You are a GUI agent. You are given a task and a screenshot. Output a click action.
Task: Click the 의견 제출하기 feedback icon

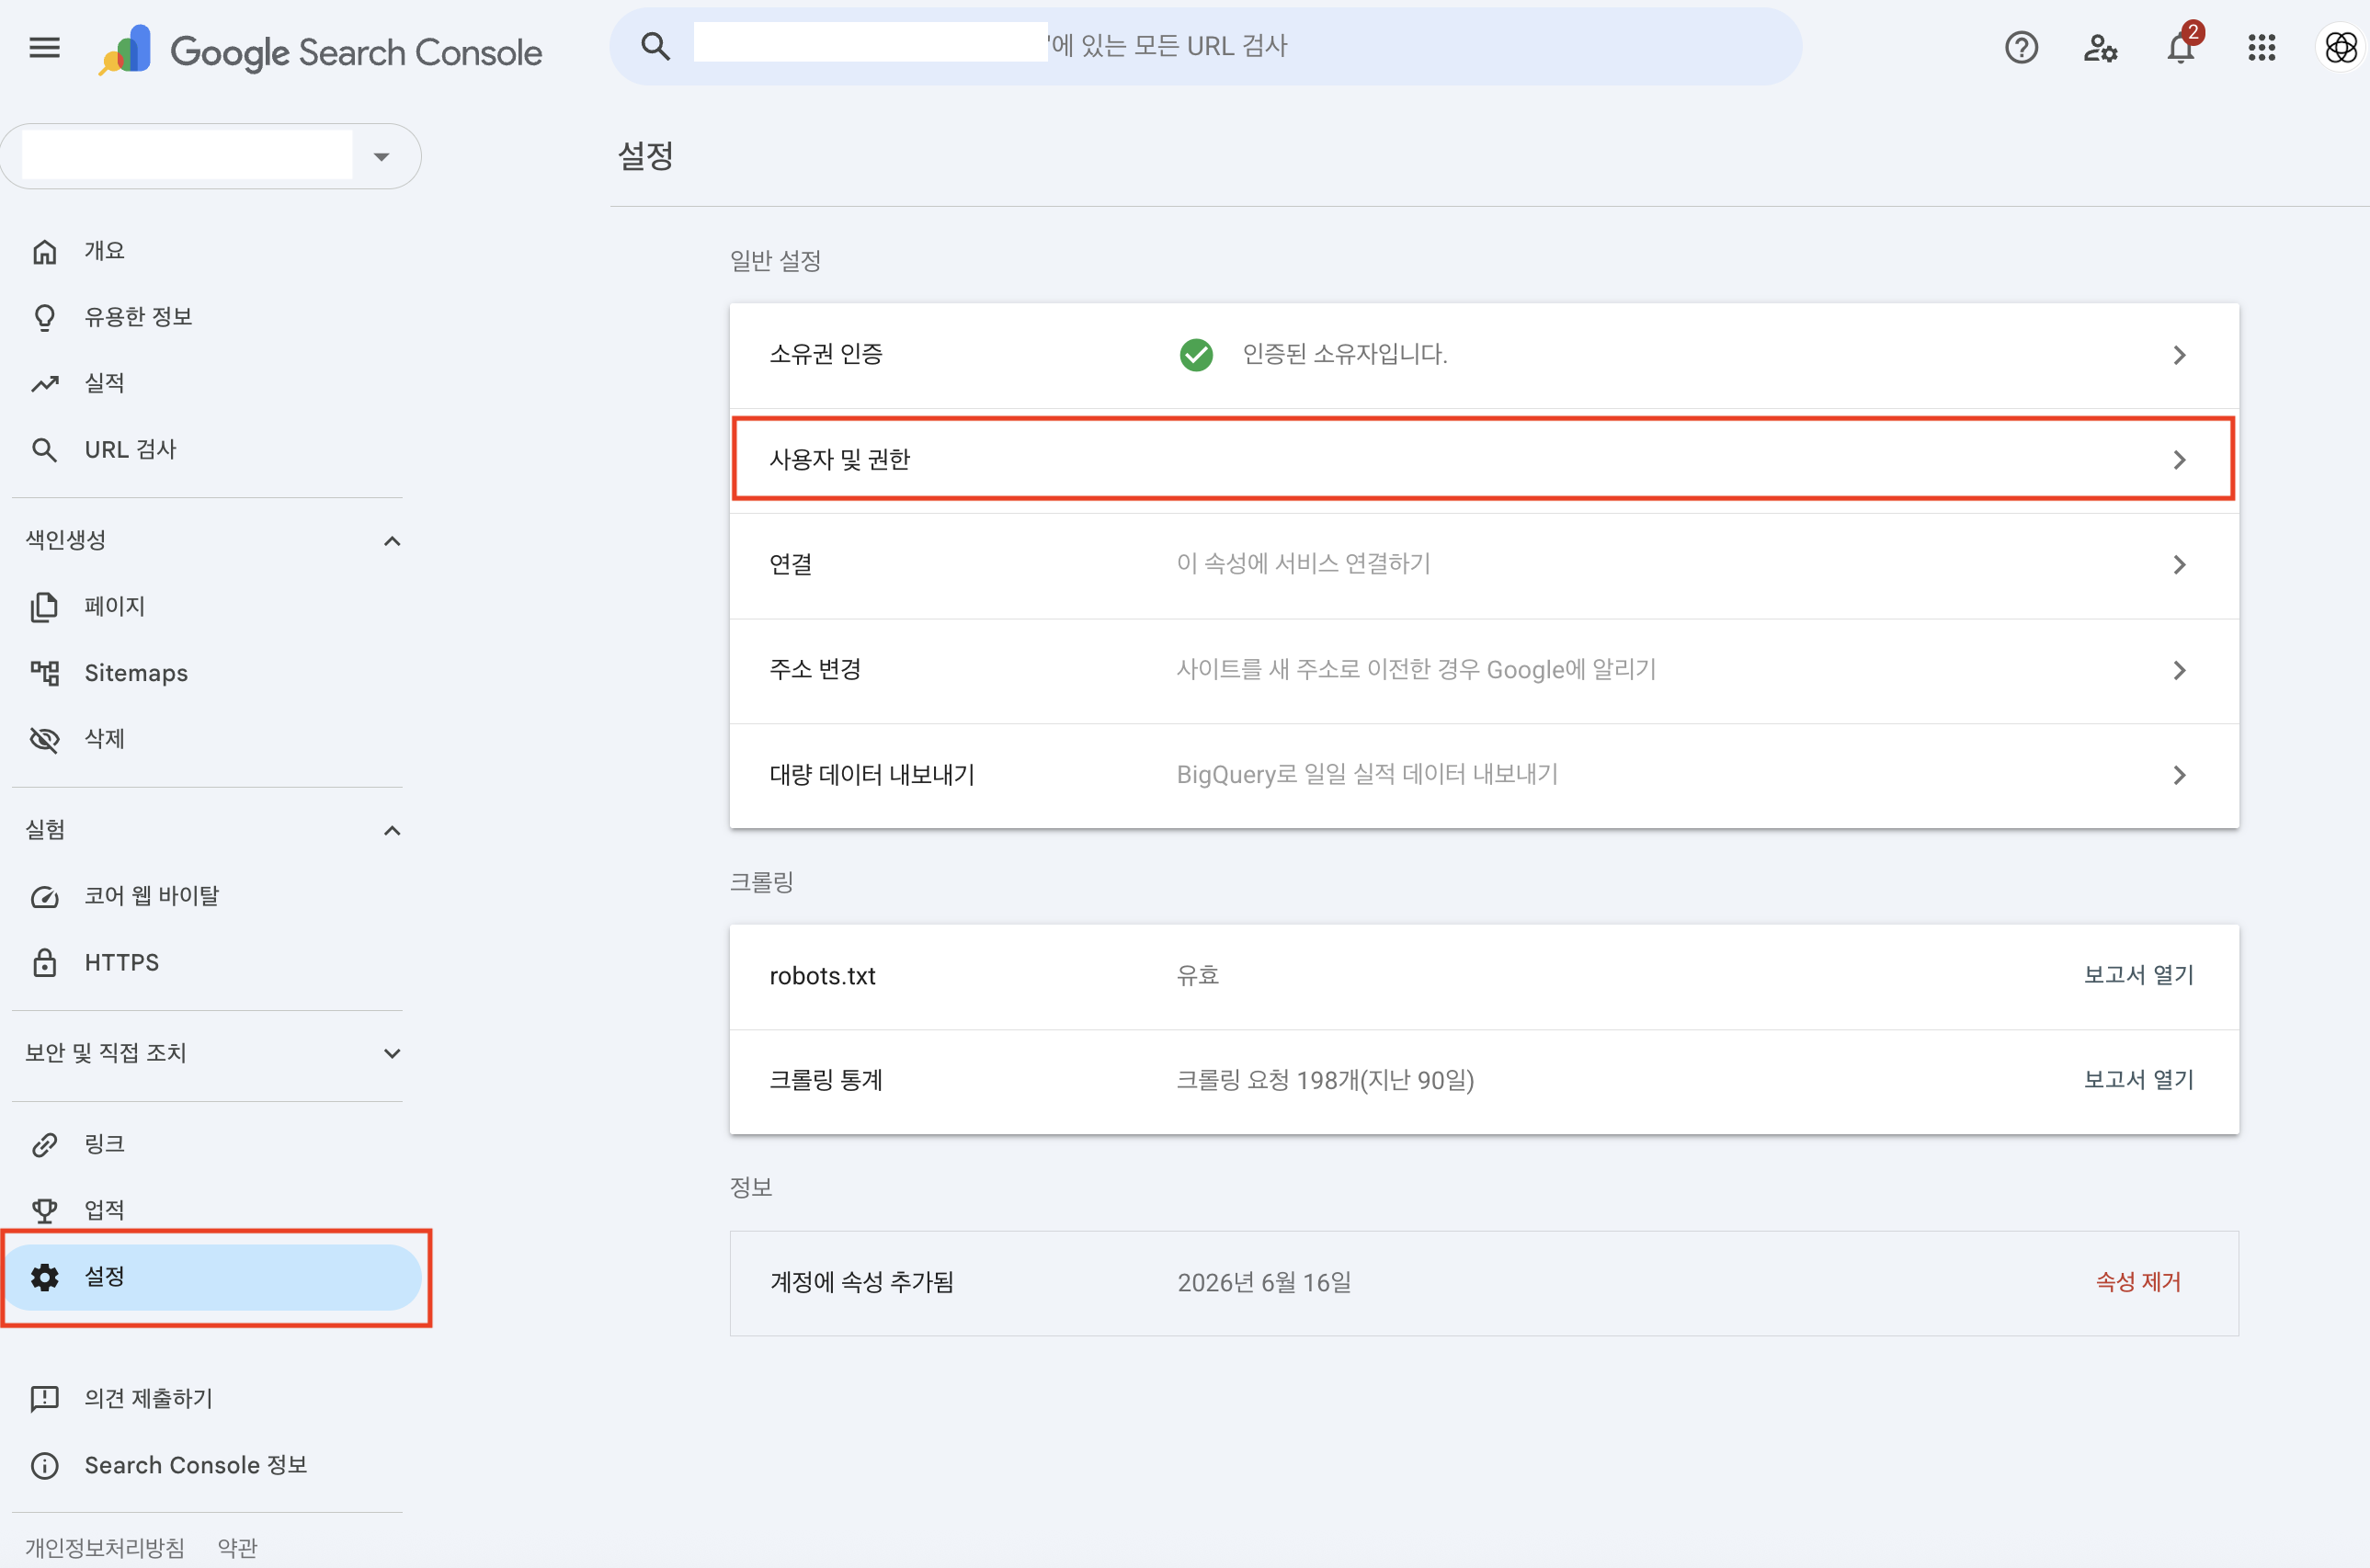pos(44,1398)
